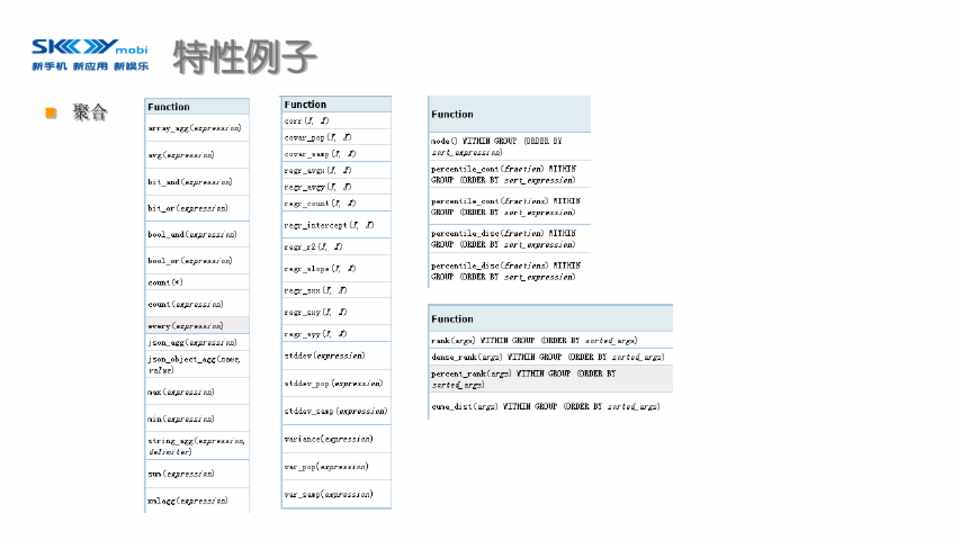Click the highlighted every(expression) row
This screenshot has height=540, width=960.
pyautogui.click(x=196, y=326)
